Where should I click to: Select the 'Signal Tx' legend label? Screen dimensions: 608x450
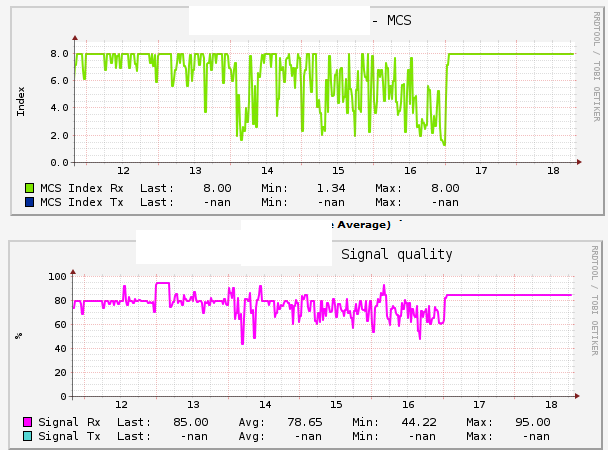pyautogui.click(x=69, y=436)
